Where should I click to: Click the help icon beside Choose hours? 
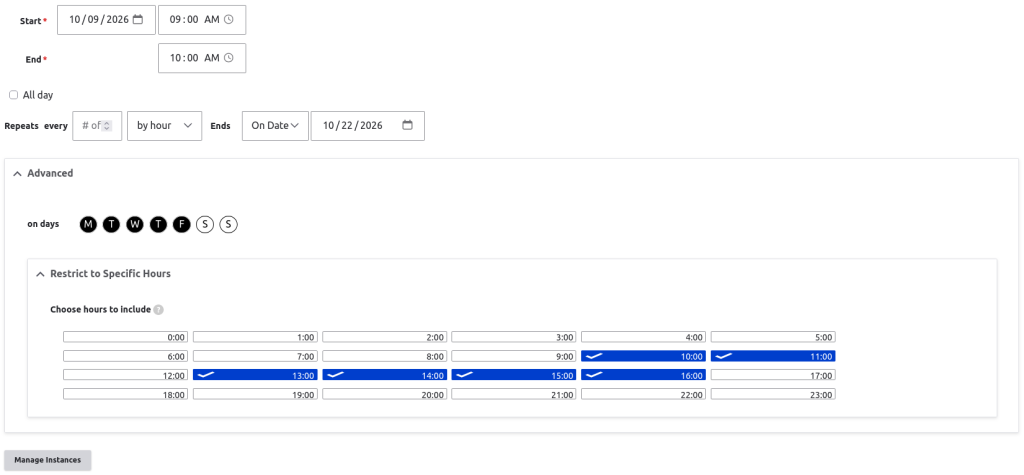(x=158, y=310)
